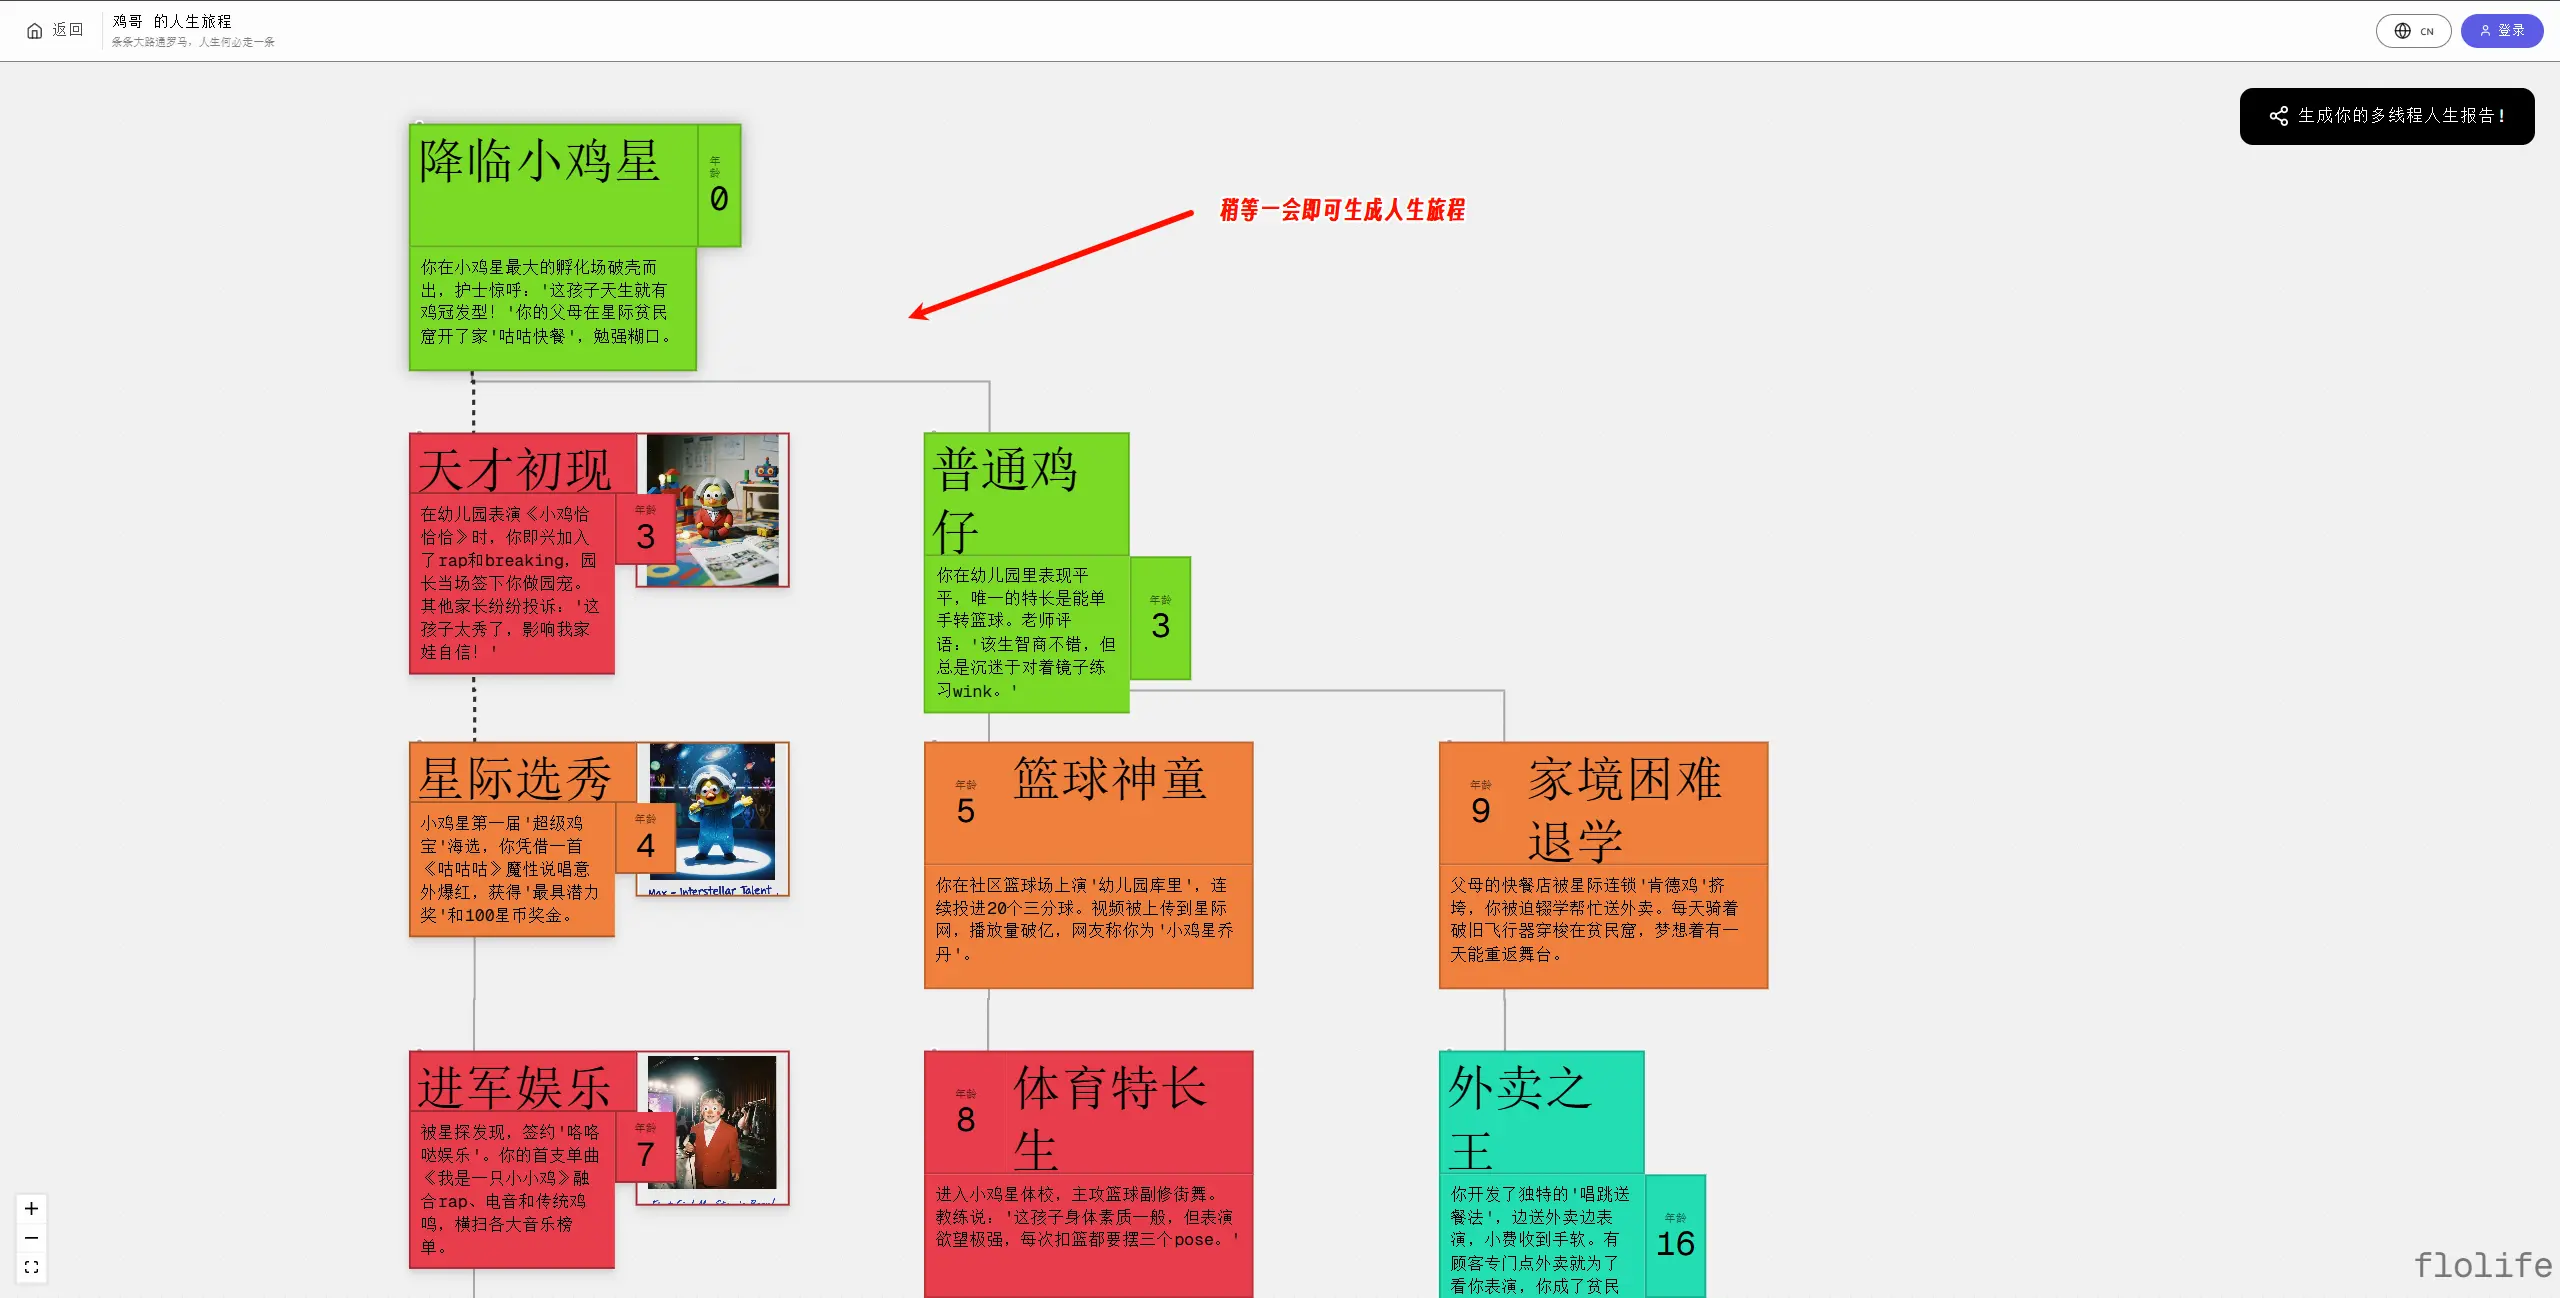Click the globe language icon
2560x1298 pixels.
(x=2402, y=31)
